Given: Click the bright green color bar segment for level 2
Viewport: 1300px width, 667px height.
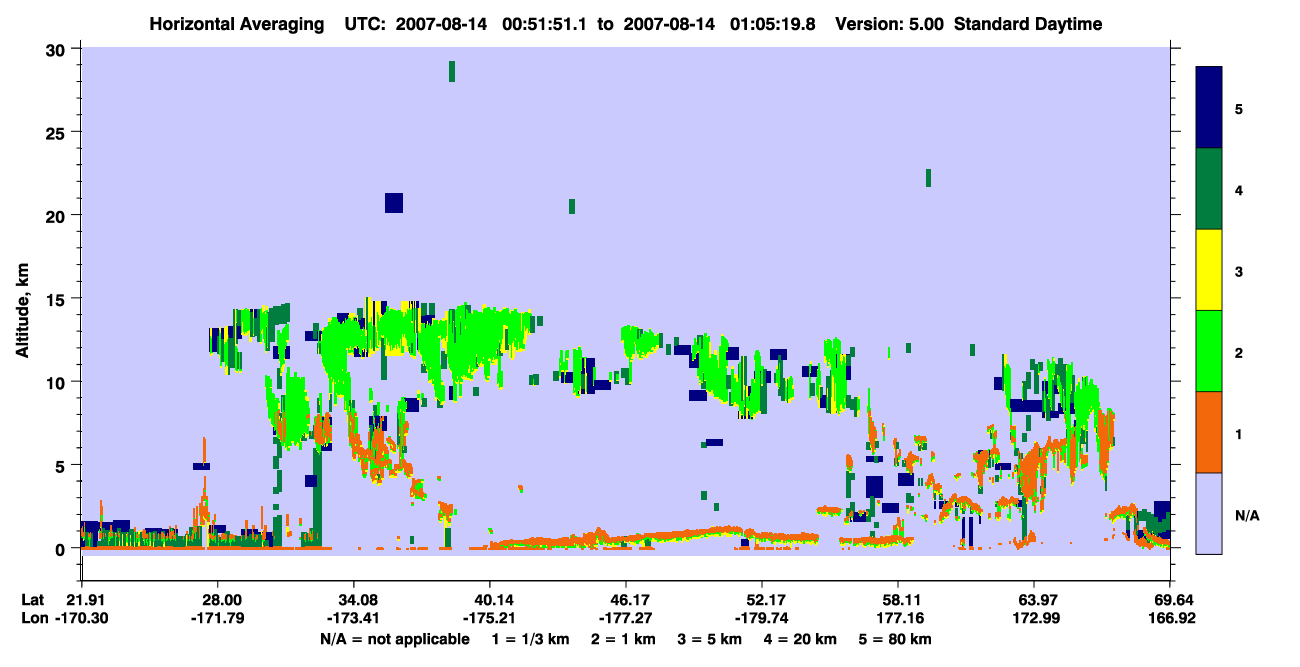Looking at the screenshot, I should (x=1209, y=351).
